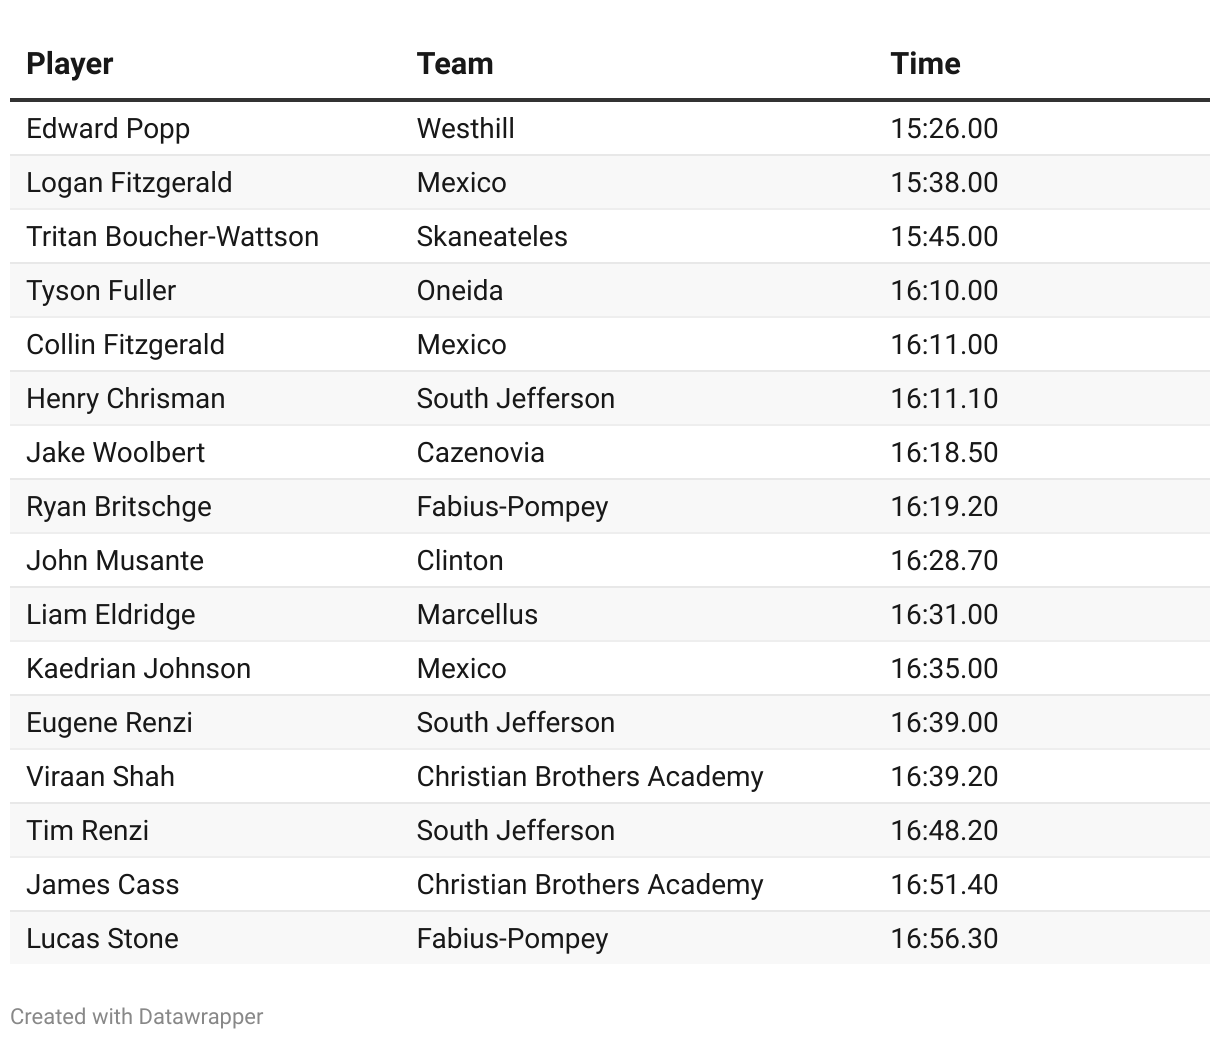Click the Clinton team entry
Screen dimensions: 1220x1040
460,561
